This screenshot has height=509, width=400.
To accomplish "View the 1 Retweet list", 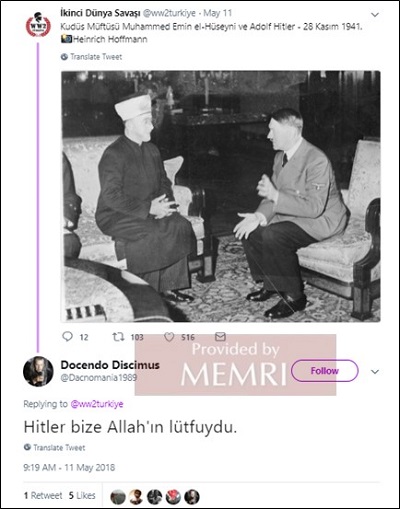I will [x=43, y=496].
